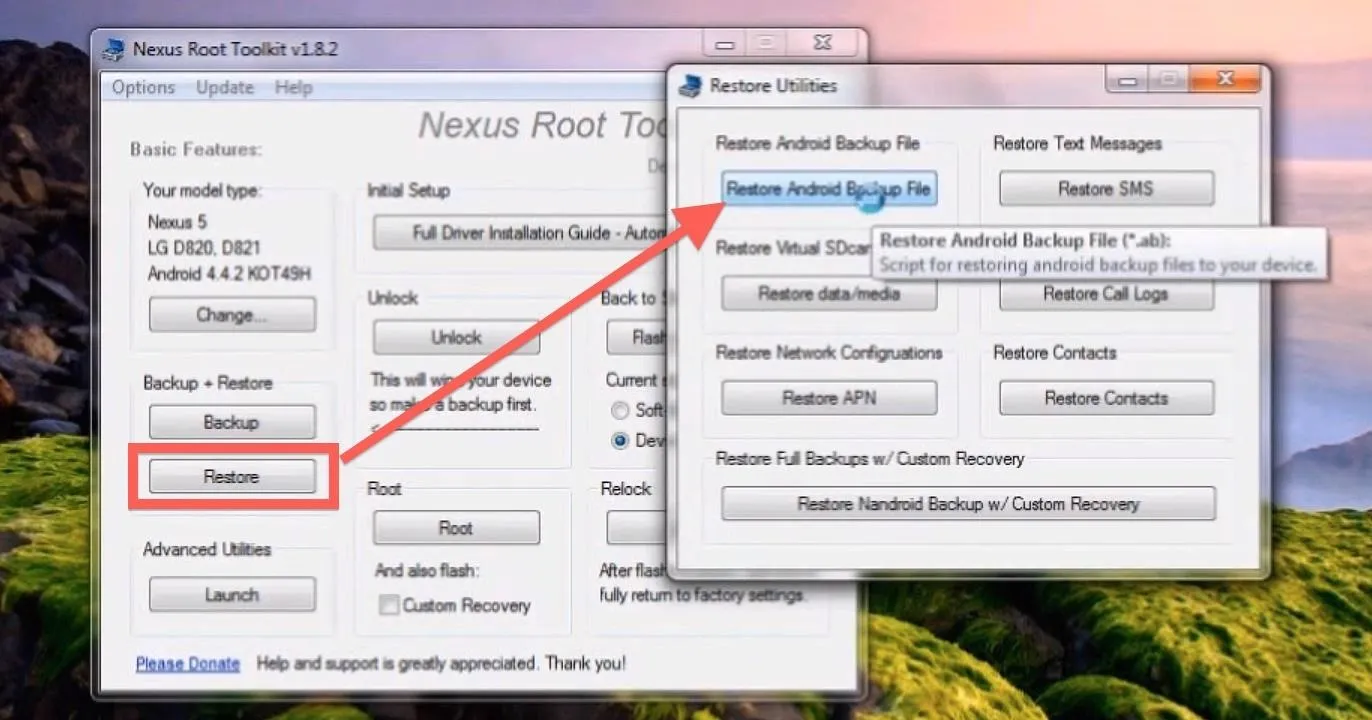Click the Restore Utilities window title icon

[x=690, y=86]
